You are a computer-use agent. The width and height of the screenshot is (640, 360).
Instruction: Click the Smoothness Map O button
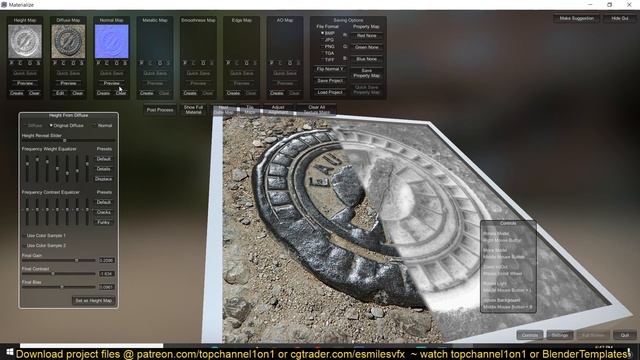[x=203, y=63]
